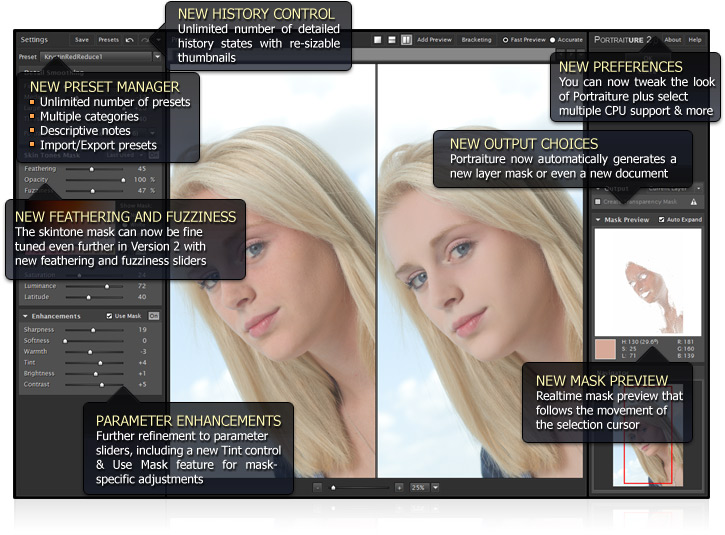The width and height of the screenshot is (725, 535).
Task: Click the undo arrow icon
Action: pos(130,40)
